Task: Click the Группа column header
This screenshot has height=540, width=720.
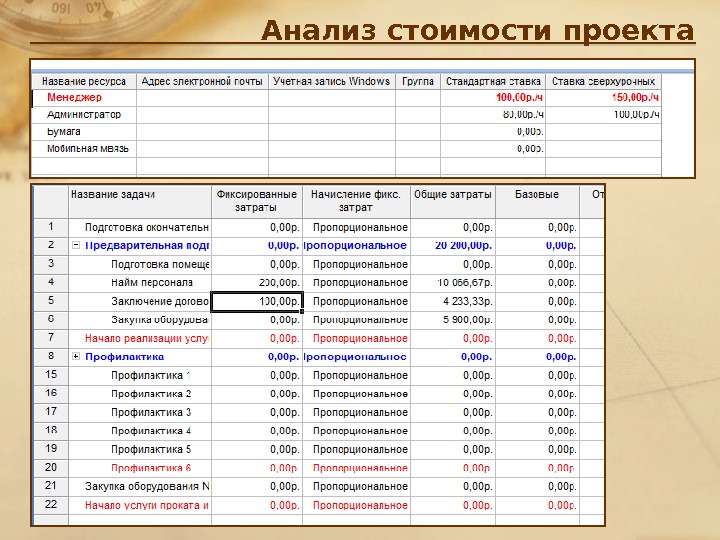Action: [x=418, y=81]
